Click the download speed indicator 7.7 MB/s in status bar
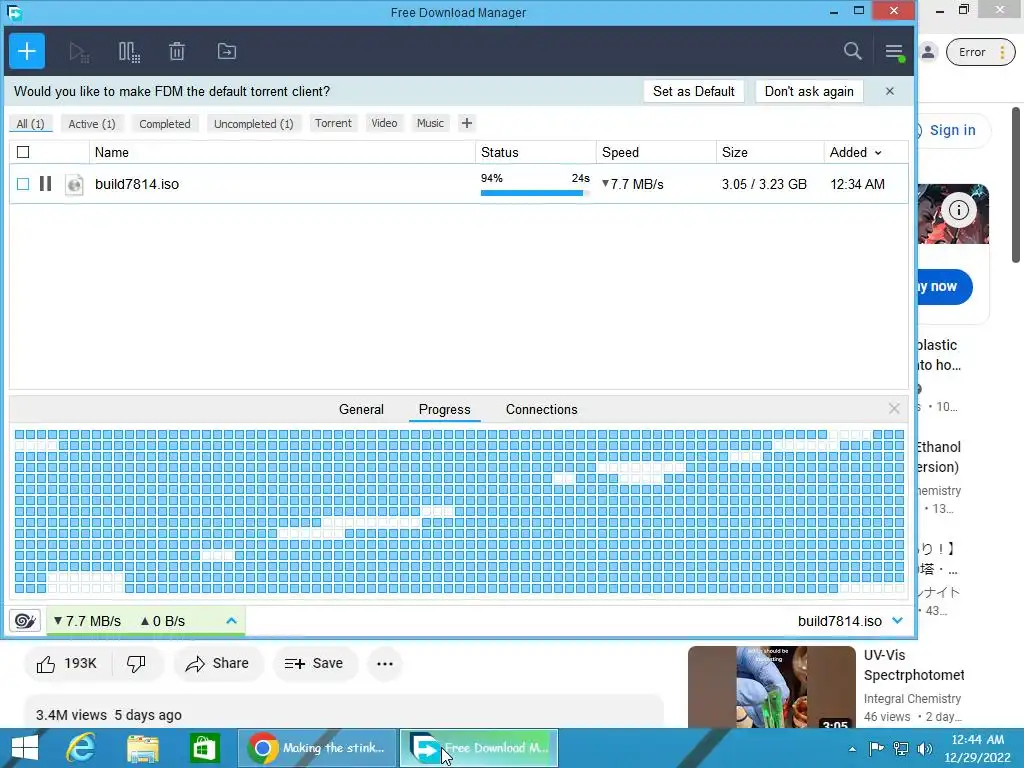Viewport: 1024px width, 768px height. (88, 621)
